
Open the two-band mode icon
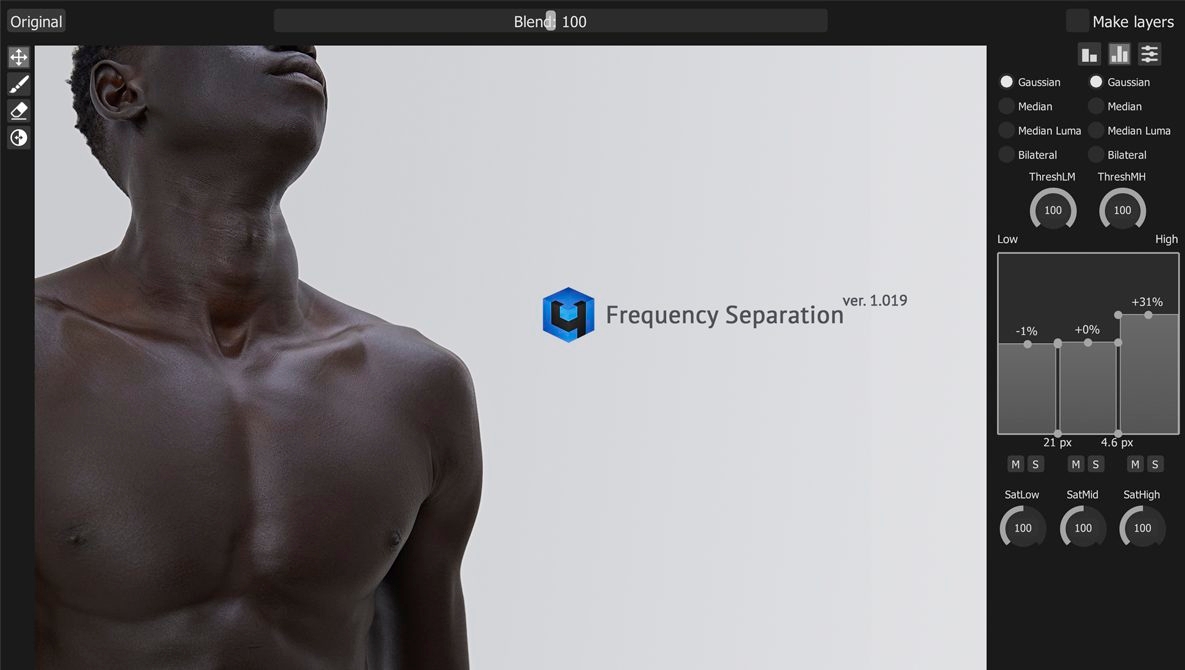[x=1089, y=53]
